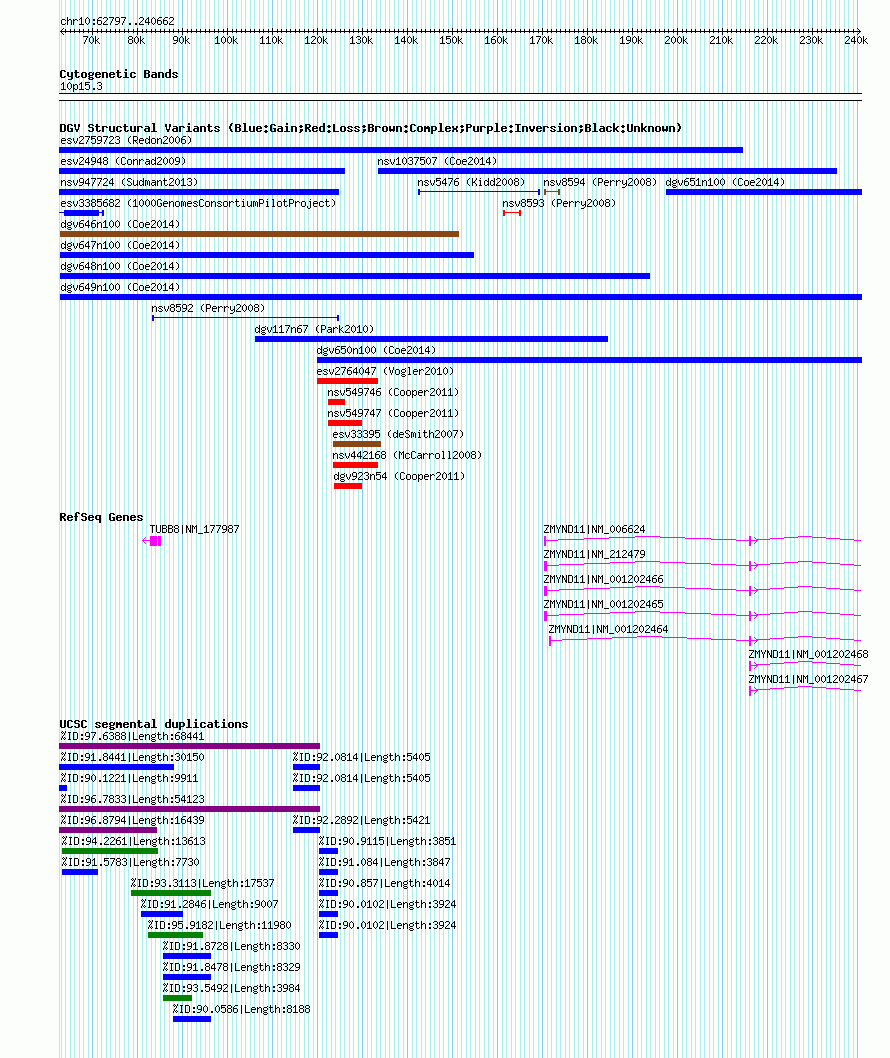Select duplication %ID:91.5783|Length:7730 label
The width and height of the screenshot is (890, 1058).
pyautogui.click(x=131, y=862)
